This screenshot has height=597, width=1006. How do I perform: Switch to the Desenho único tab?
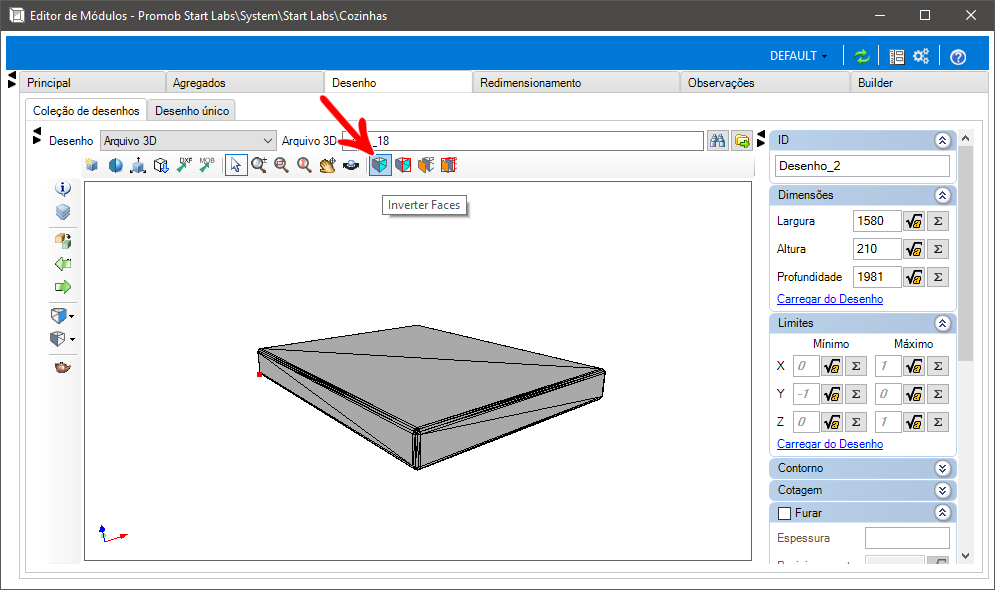click(x=191, y=111)
